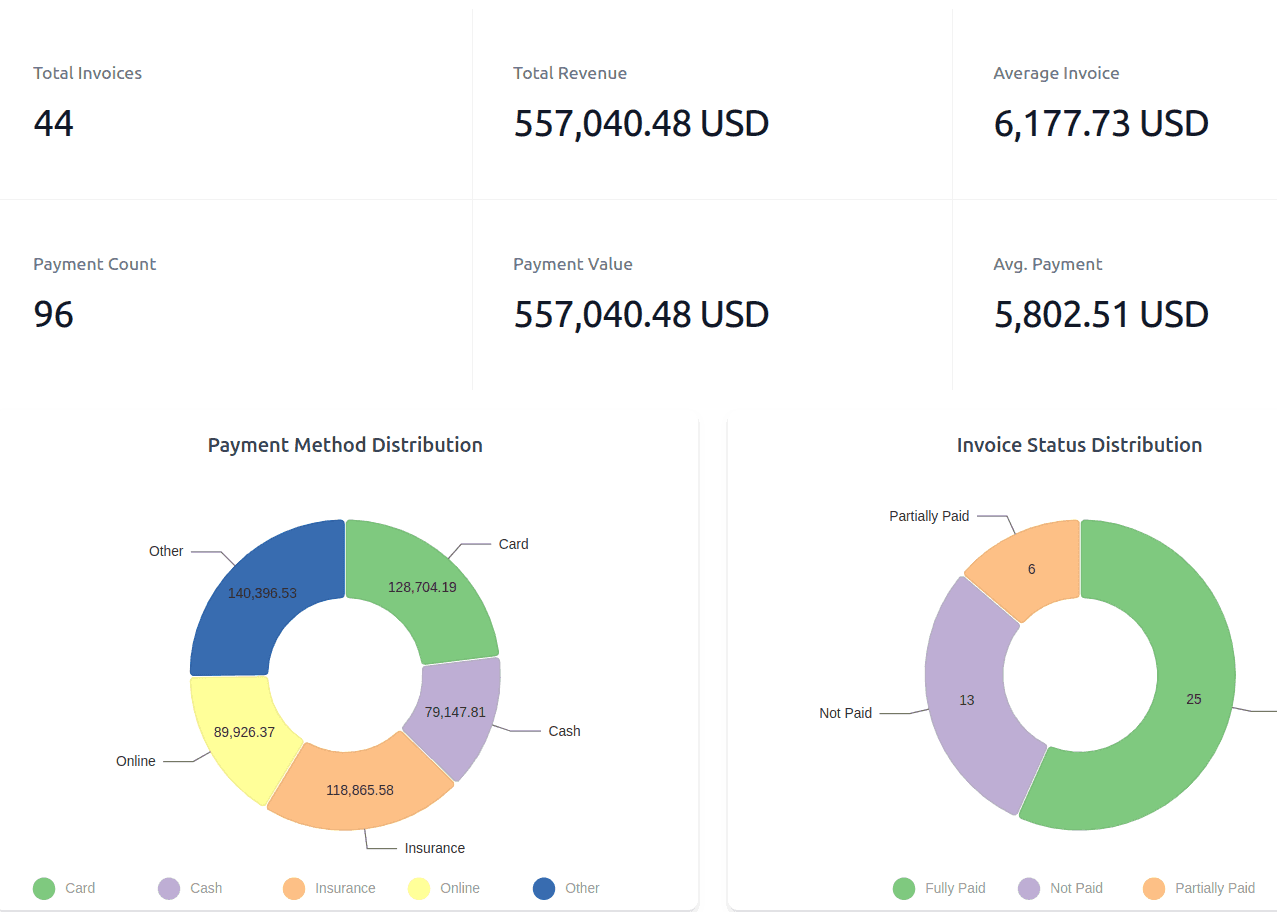Click the Invoice Status Distribution title

1079,445
